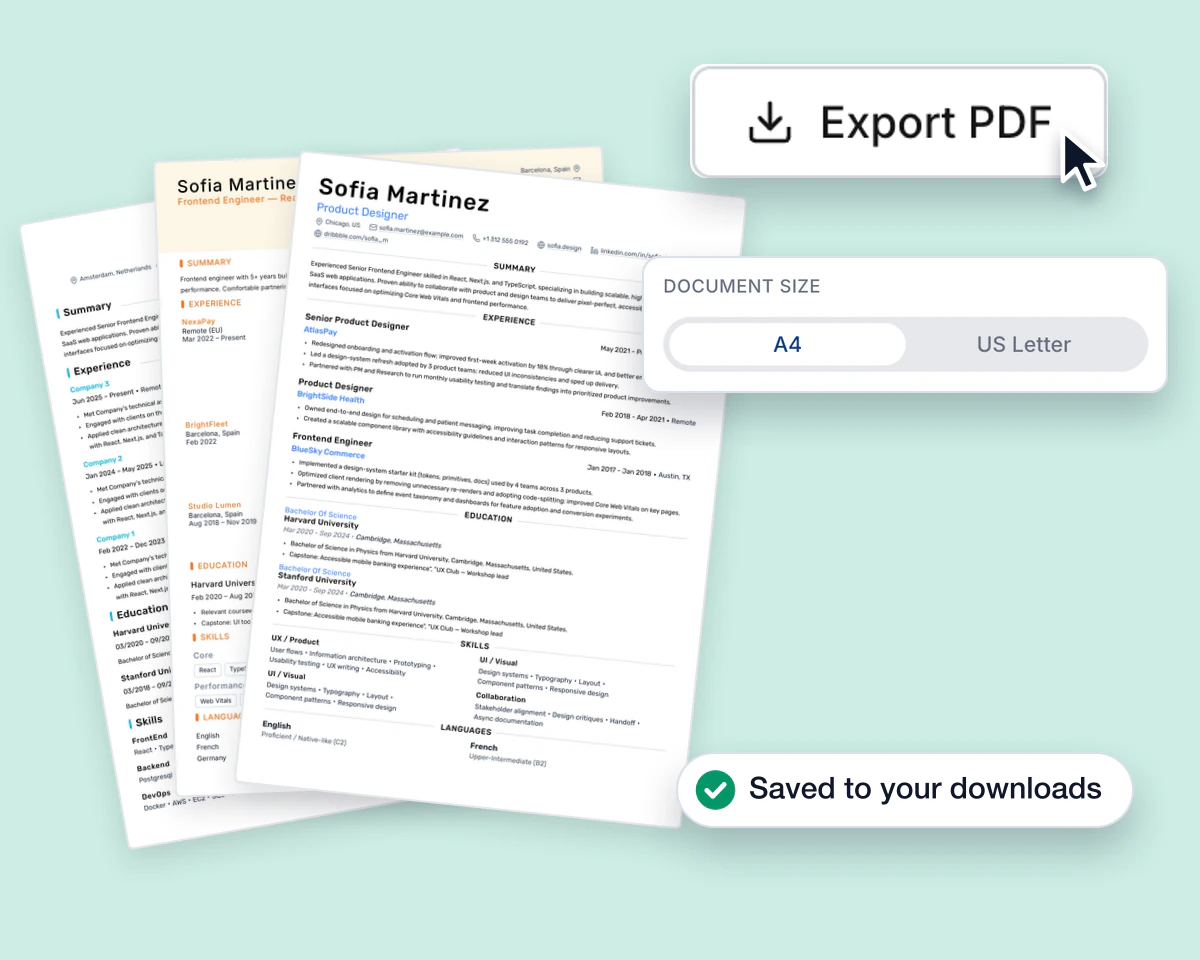Image resolution: width=1200 pixels, height=960 pixels.
Task: Click the 'French' language entry on front resume
Action: pyautogui.click(x=483, y=746)
